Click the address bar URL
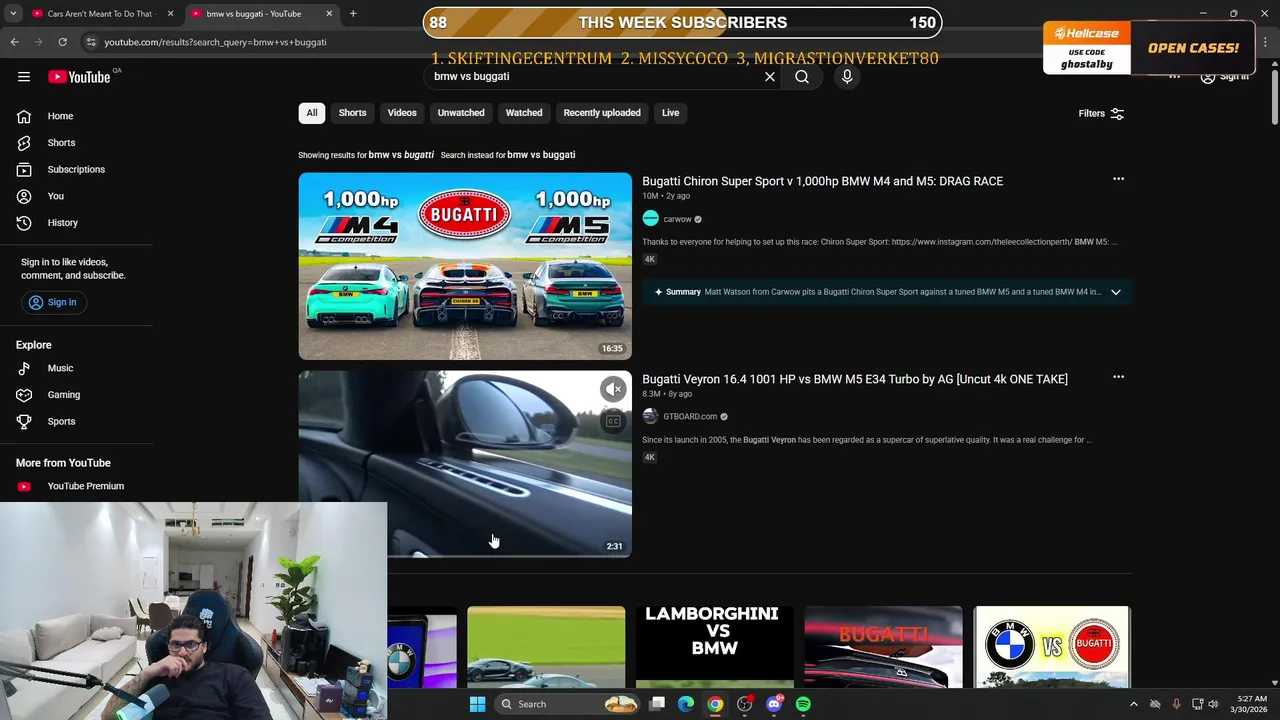Screen dimensions: 1280x720 (216, 42)
